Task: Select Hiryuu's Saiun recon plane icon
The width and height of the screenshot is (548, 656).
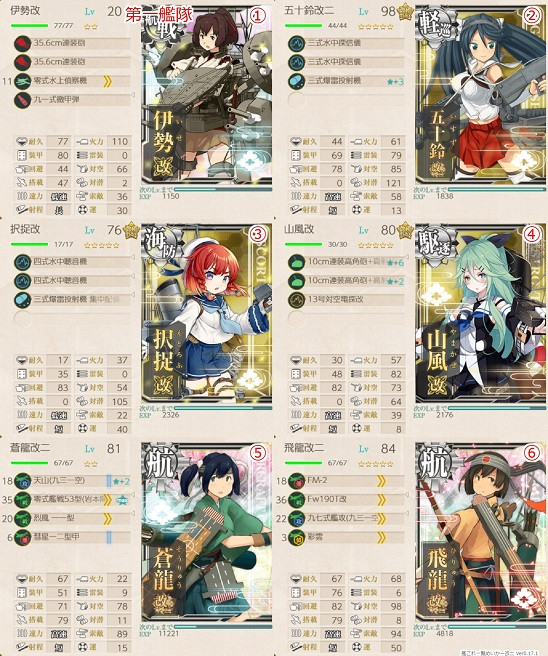Action: 296,537
